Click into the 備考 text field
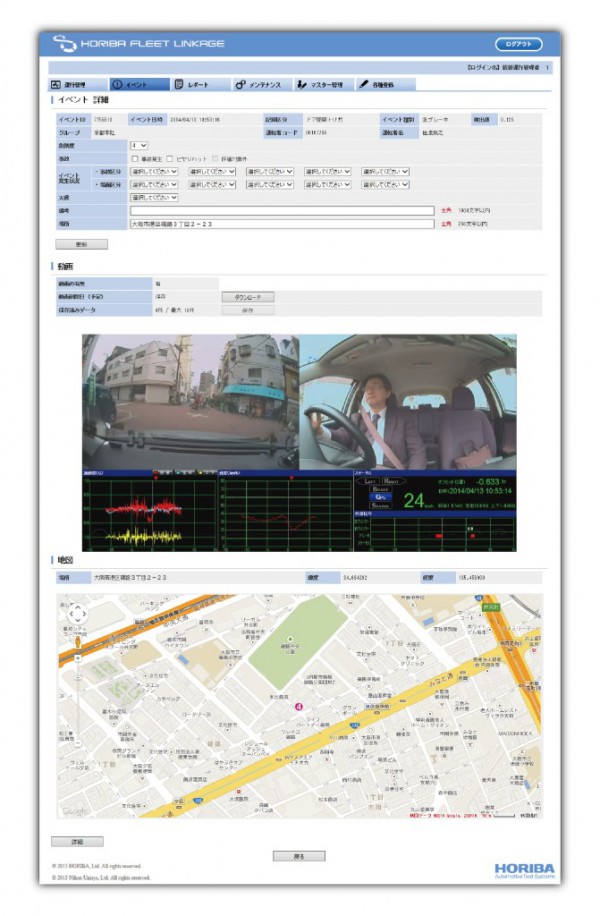This screenshot has height=916, width=600. click(282, 210)
